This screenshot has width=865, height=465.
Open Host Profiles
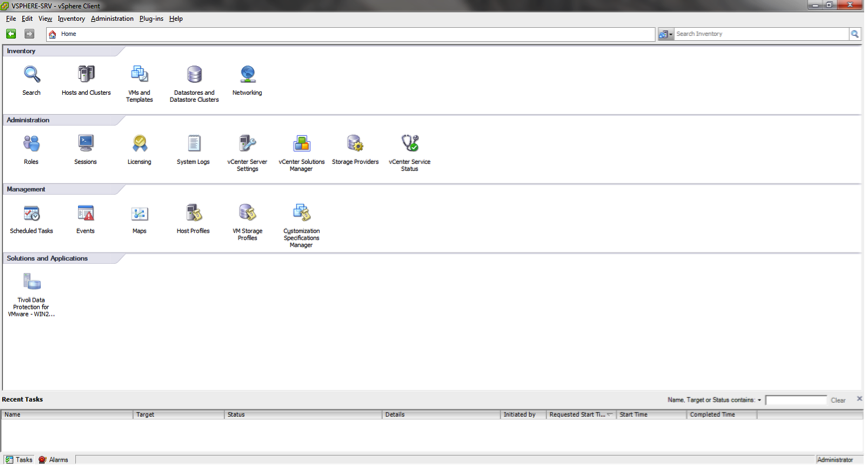click(193, 213)
